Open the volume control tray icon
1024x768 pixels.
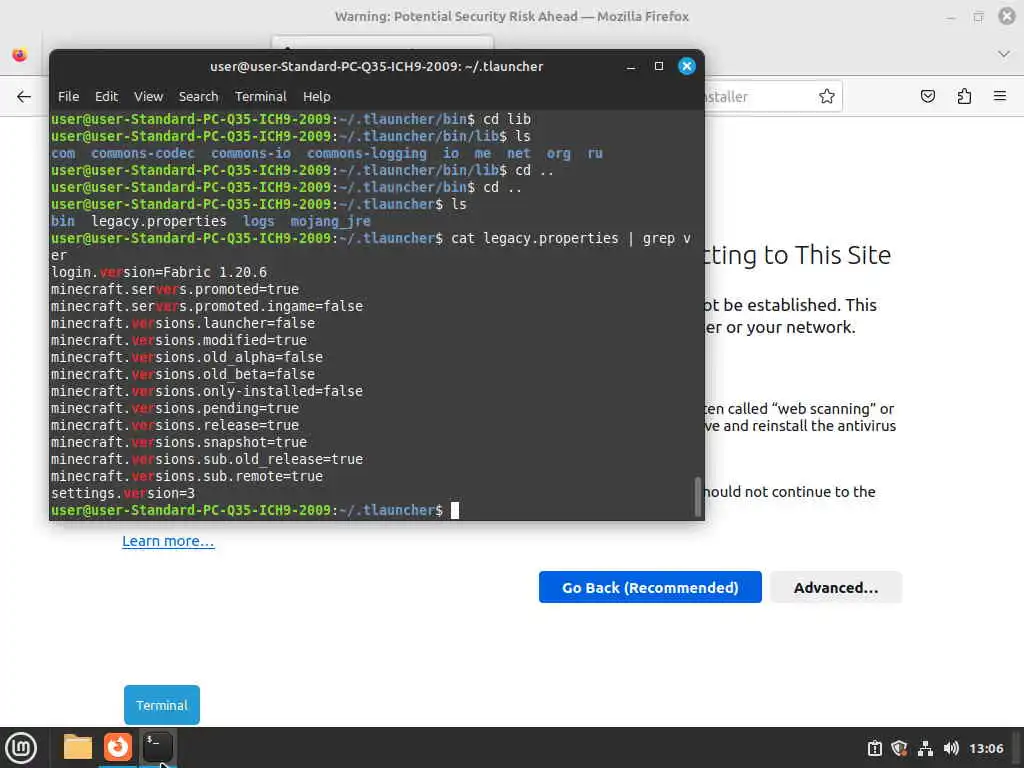951,748
